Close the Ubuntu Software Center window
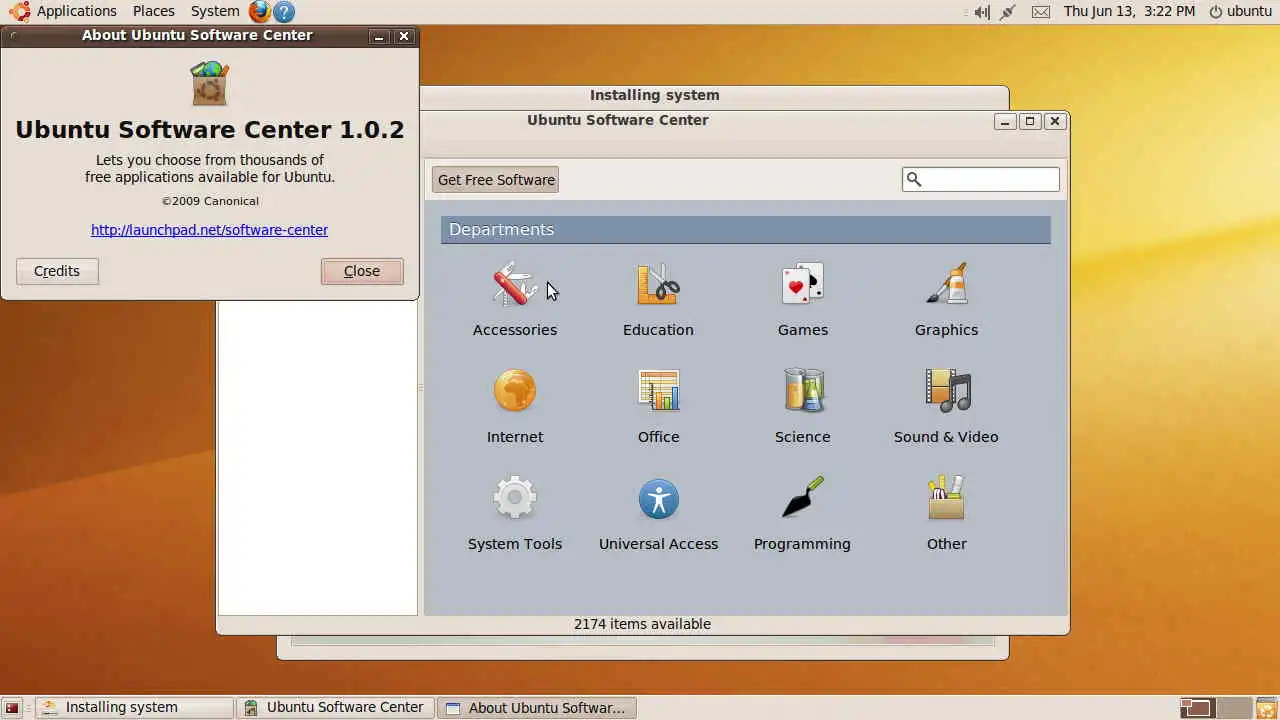The width and height of the screenshot is (1280, 720). click(1055, 121)
